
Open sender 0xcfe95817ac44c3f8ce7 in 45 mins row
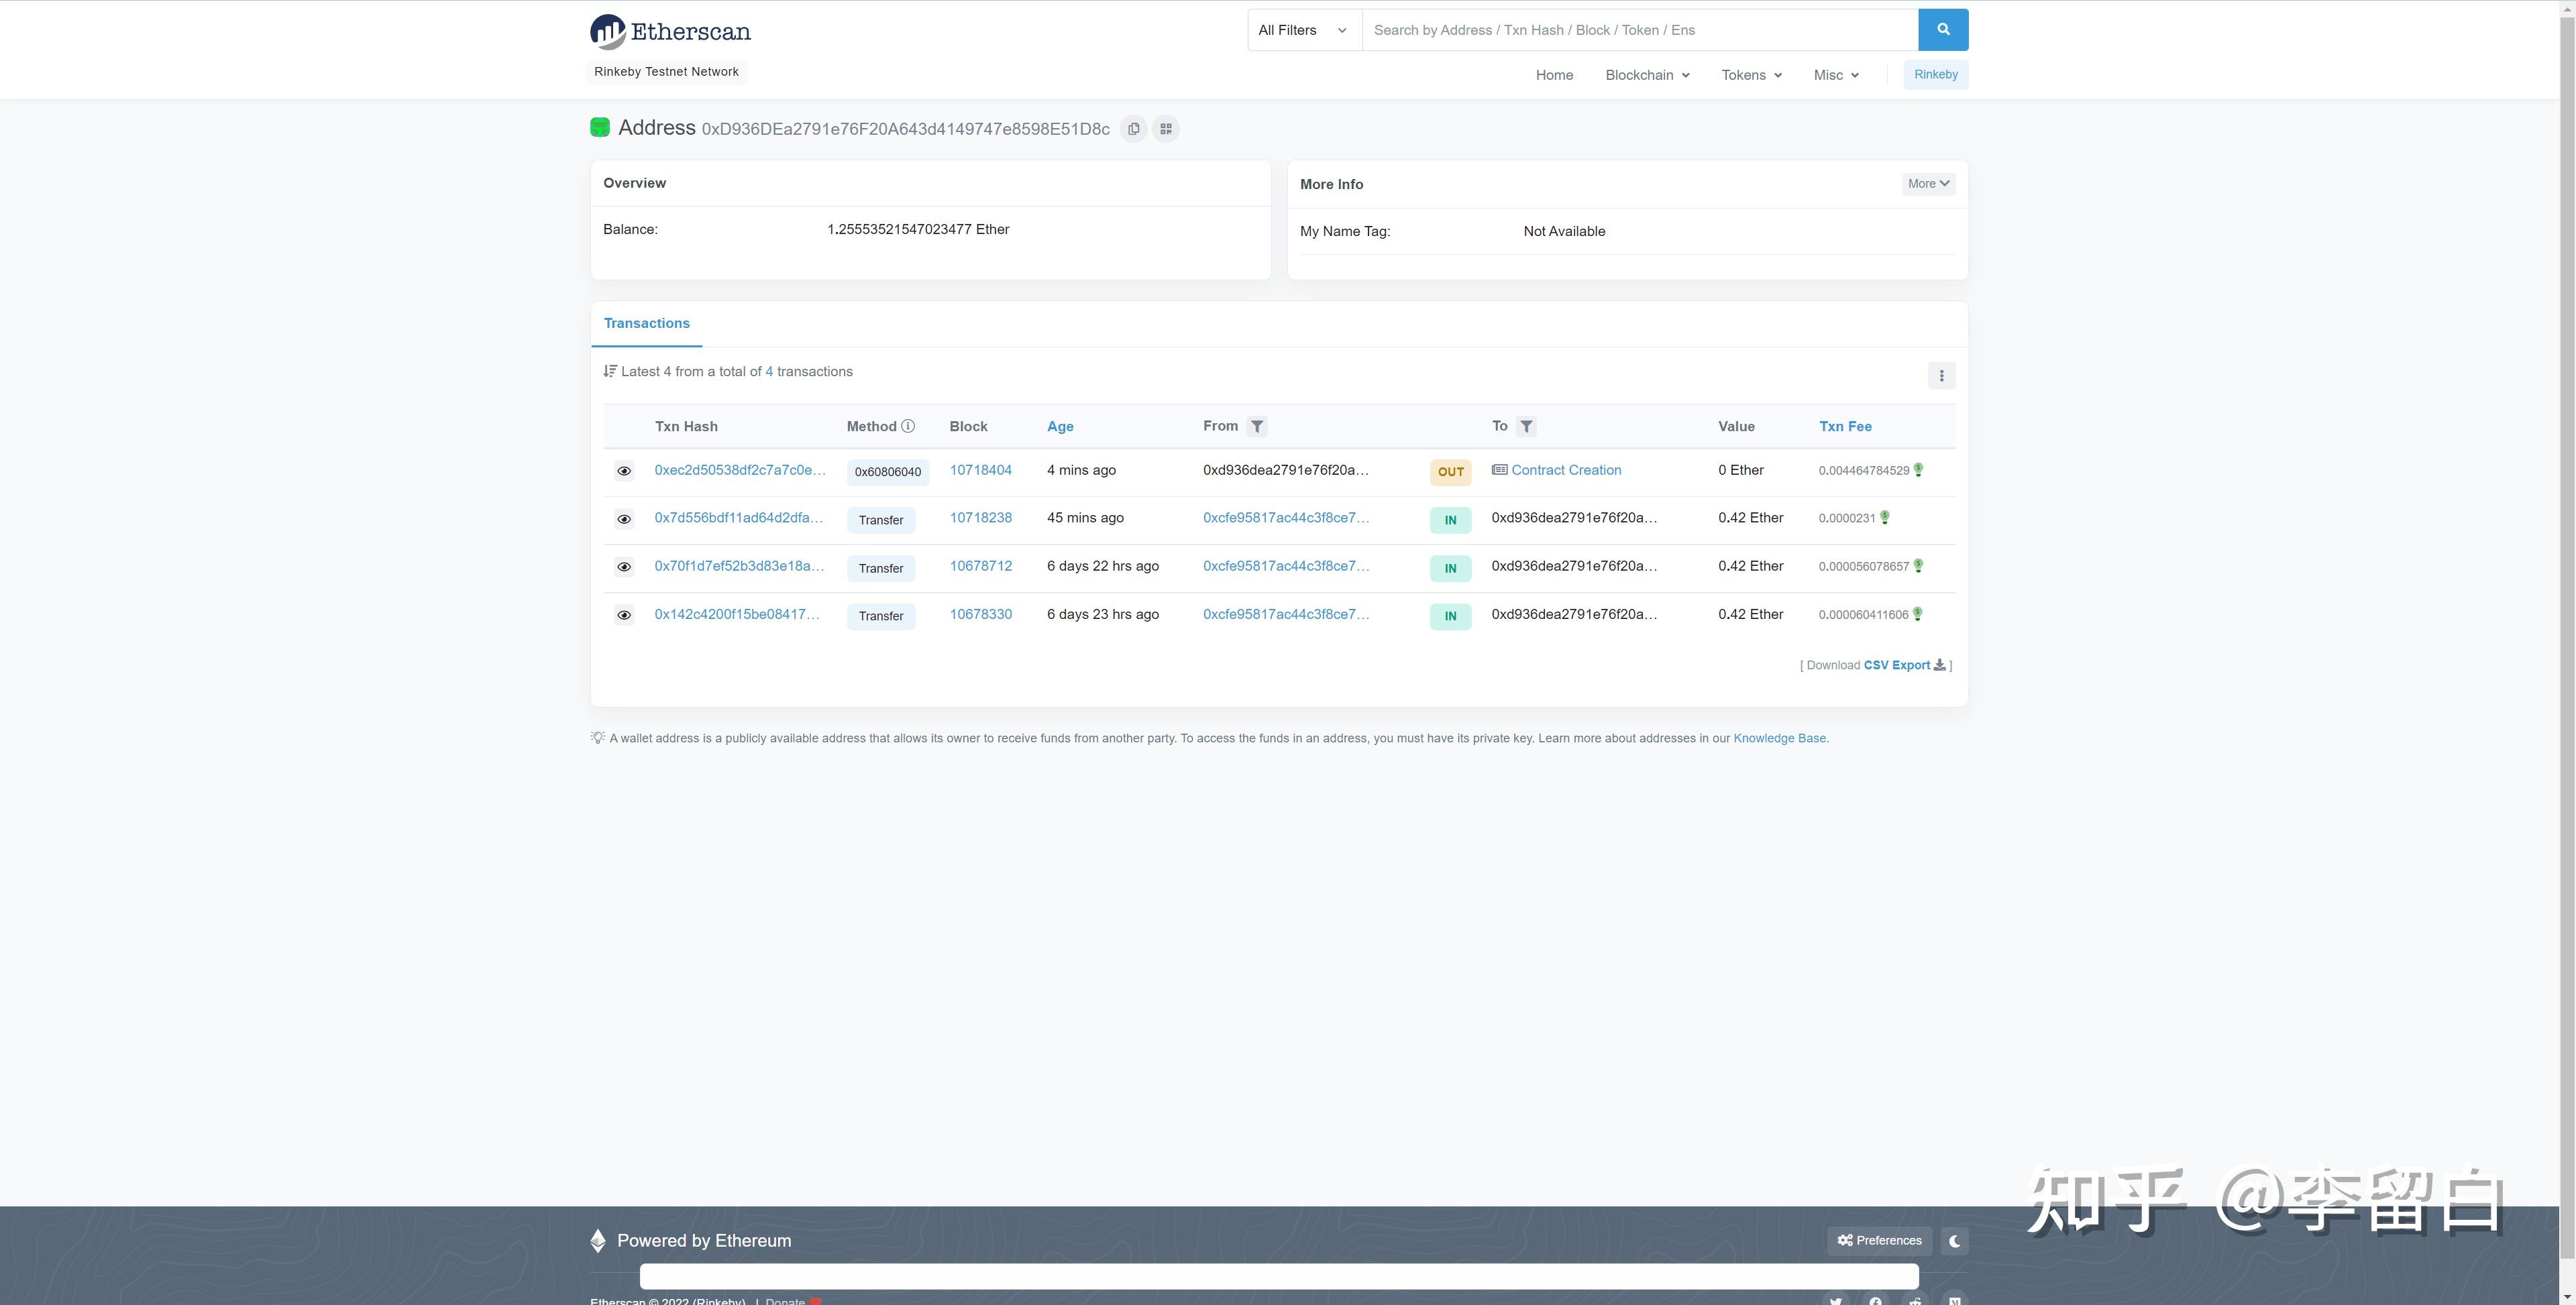coord(1286,518)
